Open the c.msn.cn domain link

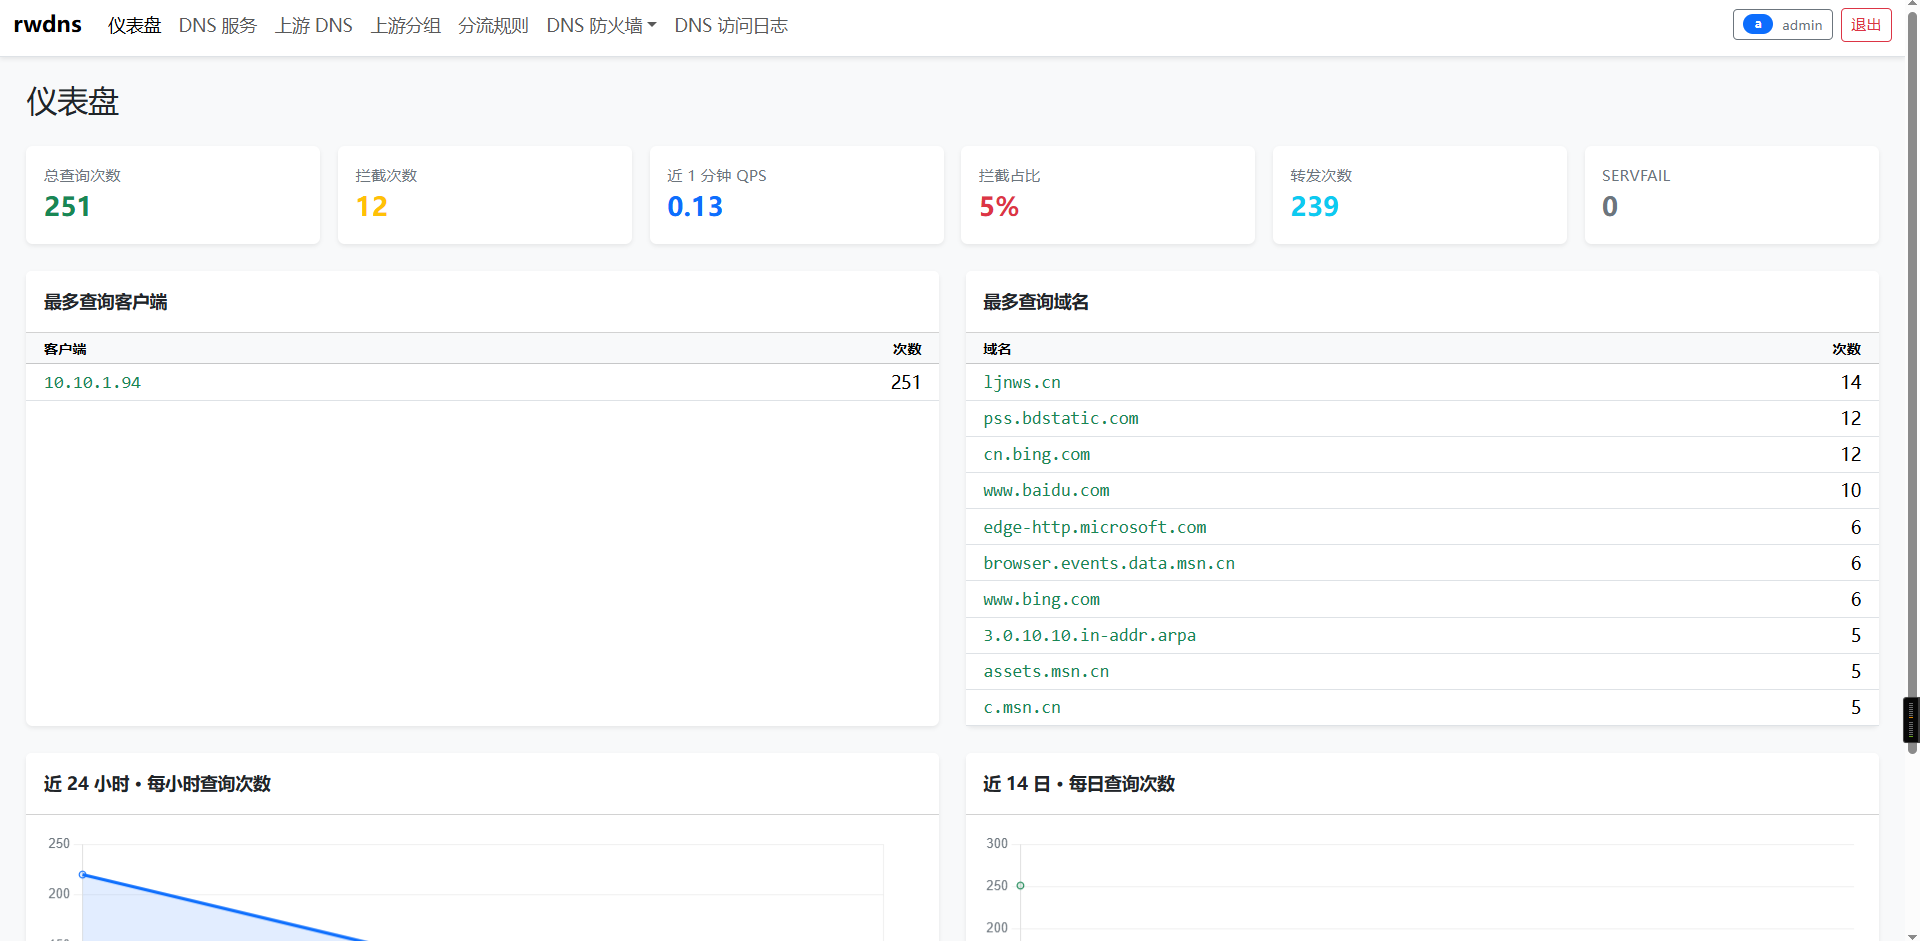point(1022,707)
